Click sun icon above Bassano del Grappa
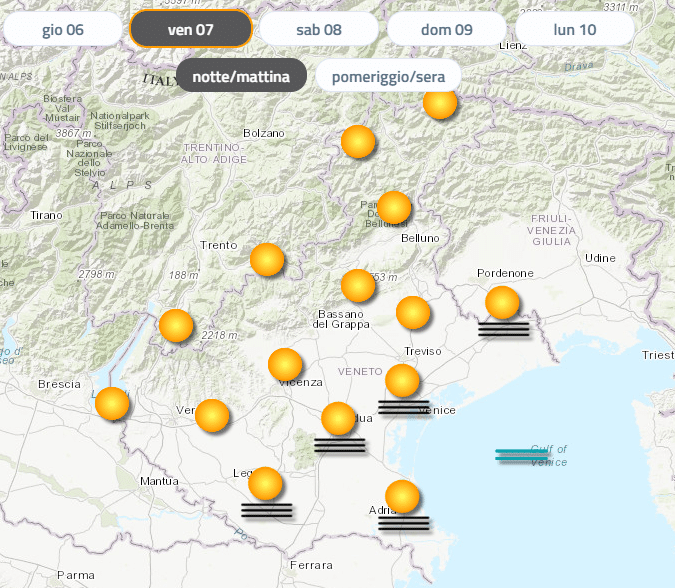This screenshot has height=588, width=675. (x=358, y=285)
